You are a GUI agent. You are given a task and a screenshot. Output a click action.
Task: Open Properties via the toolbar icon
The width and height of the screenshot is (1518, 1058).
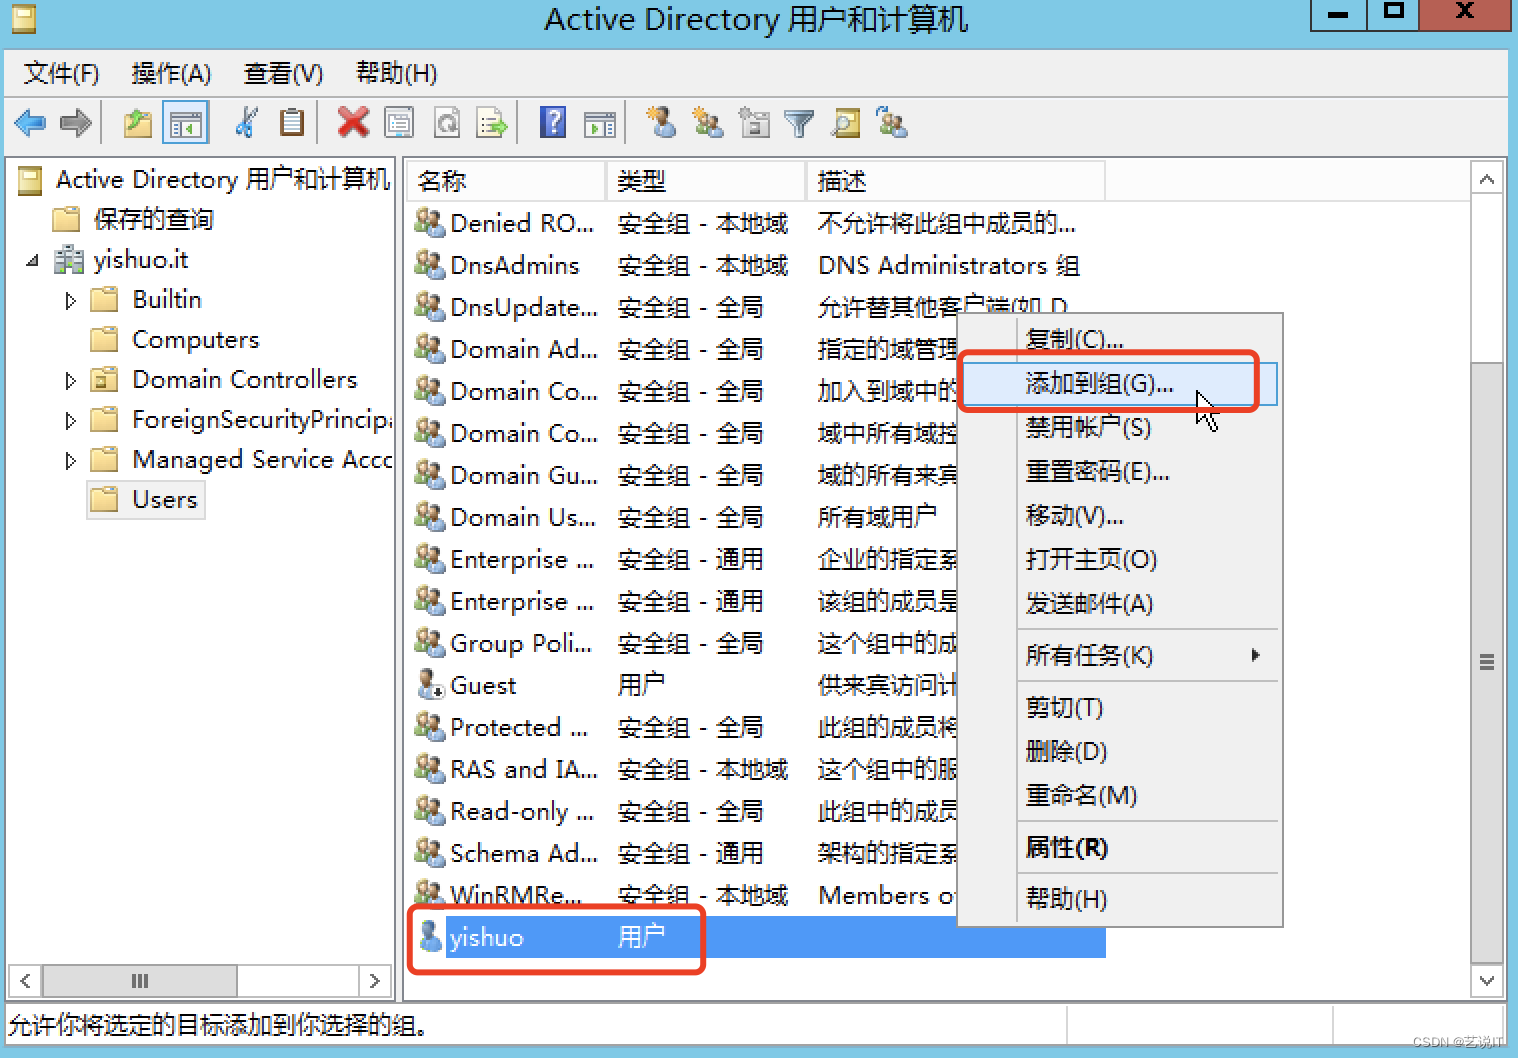[x=399, y=123]
